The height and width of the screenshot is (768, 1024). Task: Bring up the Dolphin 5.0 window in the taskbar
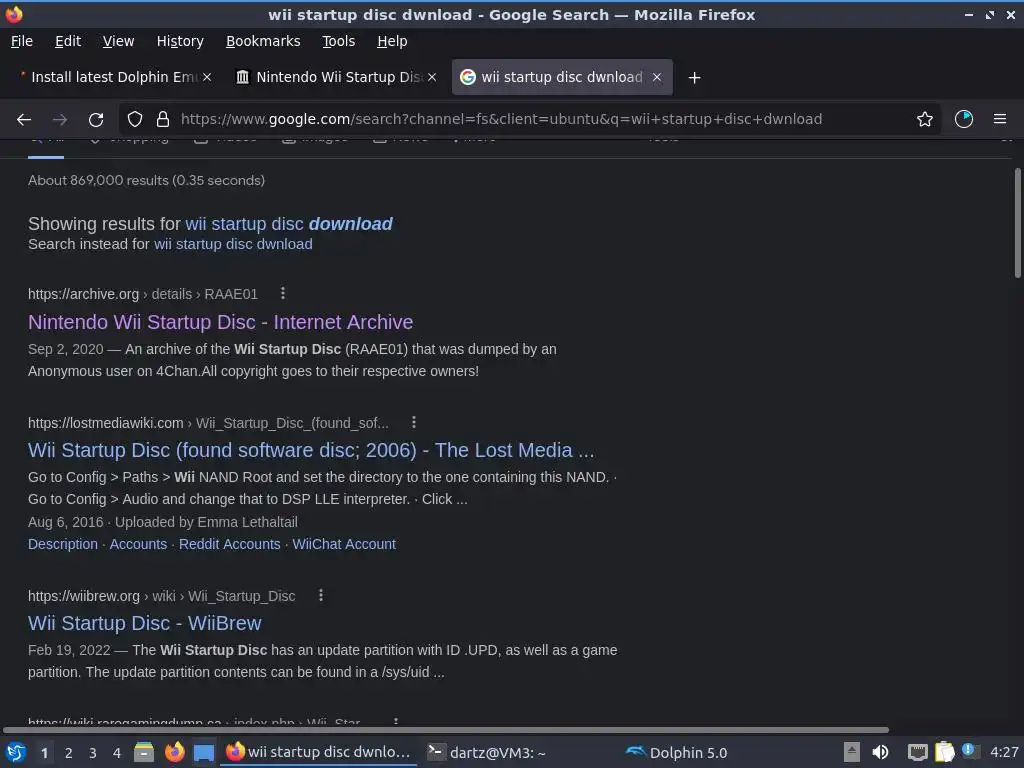click(x=677, y=752)
